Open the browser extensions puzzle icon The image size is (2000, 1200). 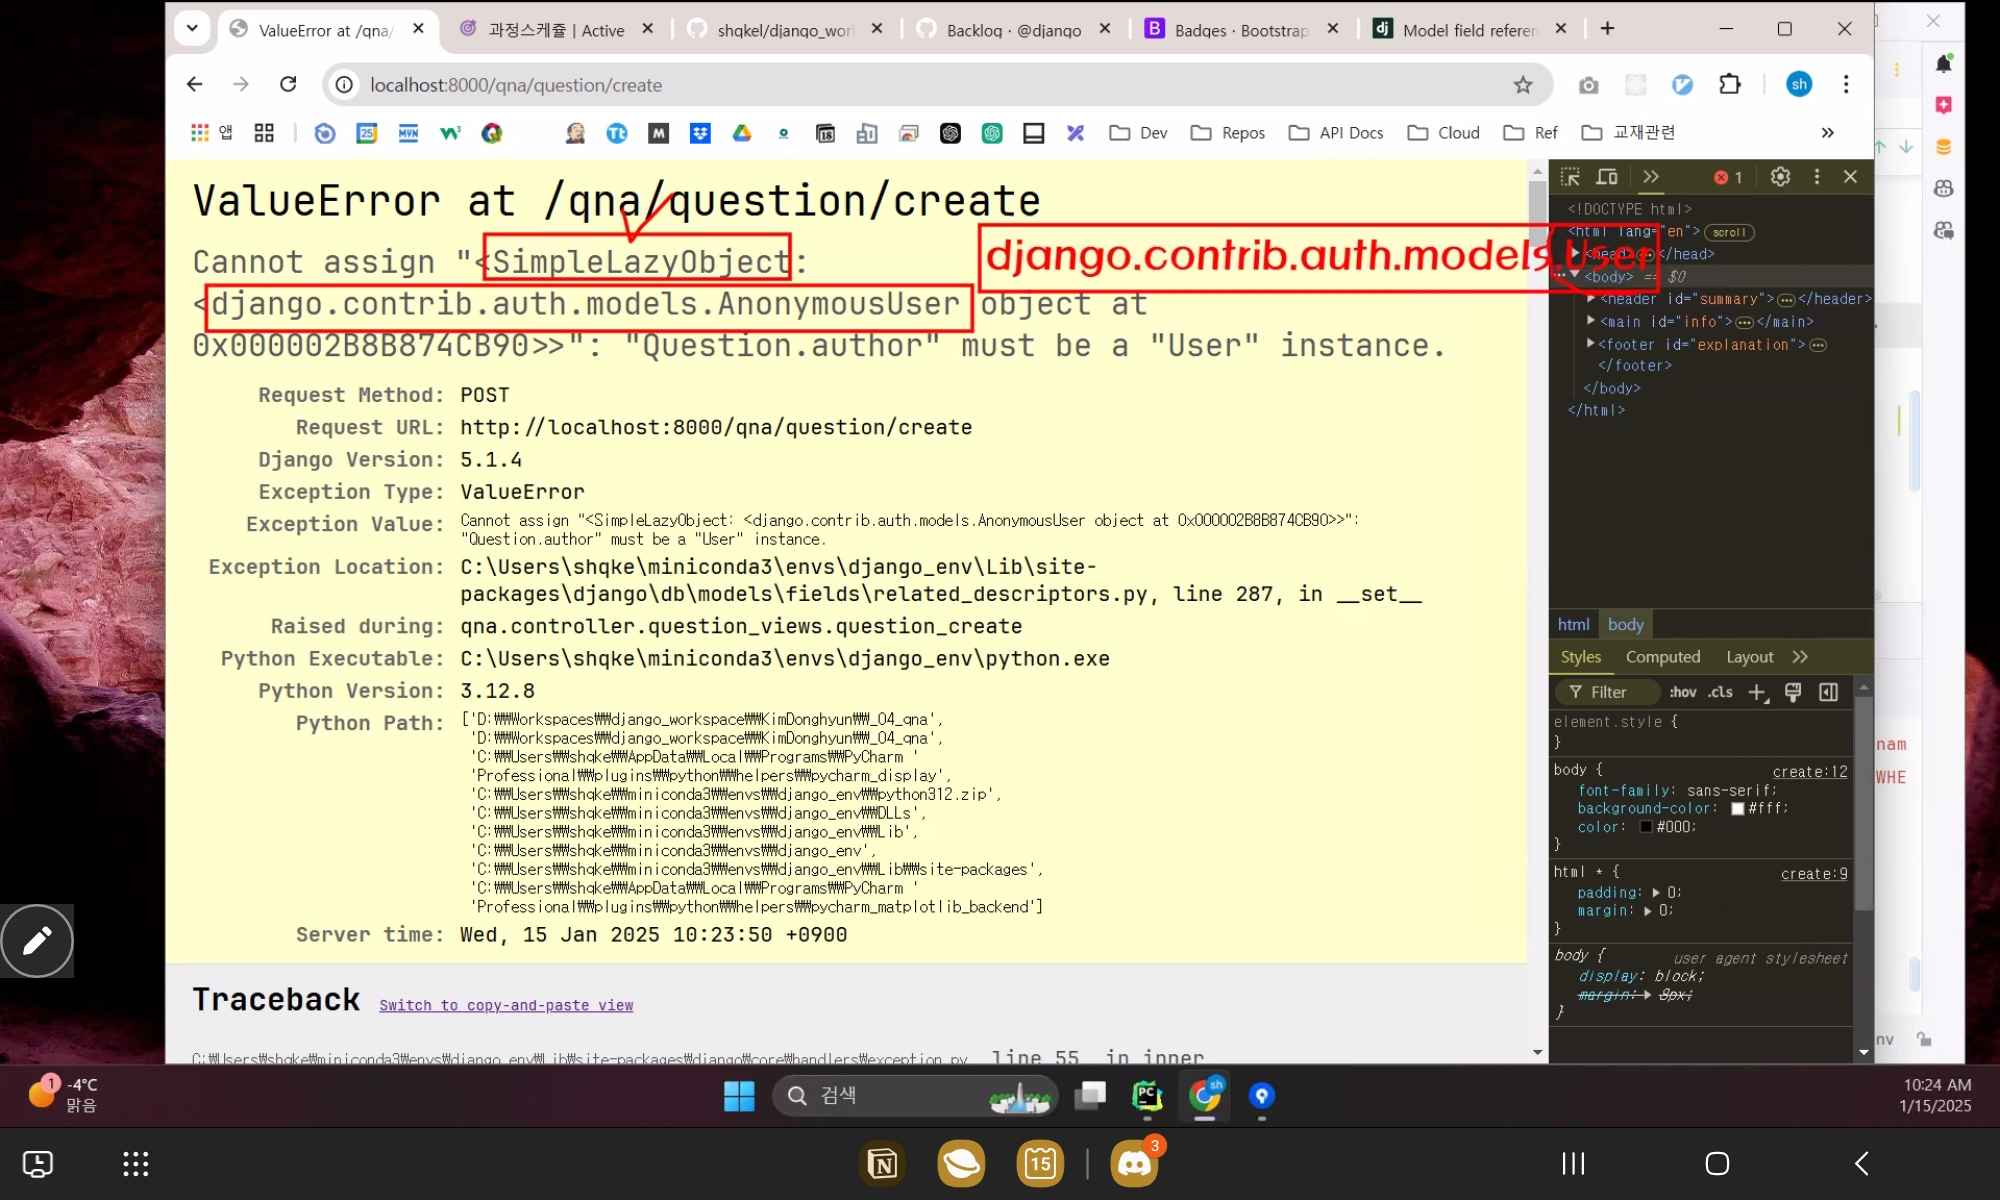tap(1730, 85)
